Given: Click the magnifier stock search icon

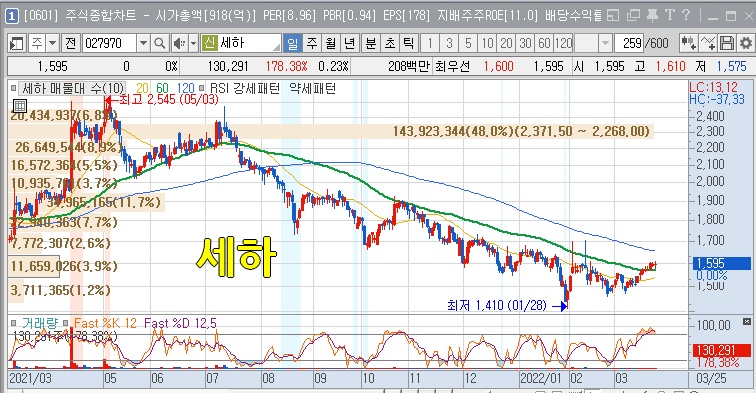Looking at the screenshot, I should point(160,43).
